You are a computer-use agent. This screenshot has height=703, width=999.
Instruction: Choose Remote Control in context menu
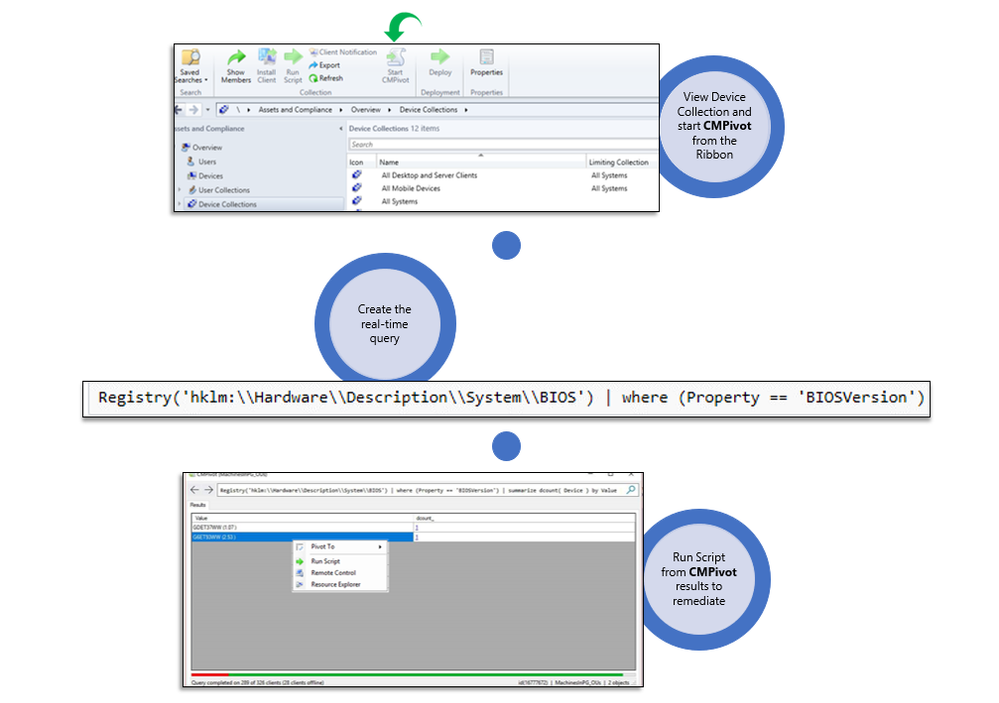click(340, 573)
